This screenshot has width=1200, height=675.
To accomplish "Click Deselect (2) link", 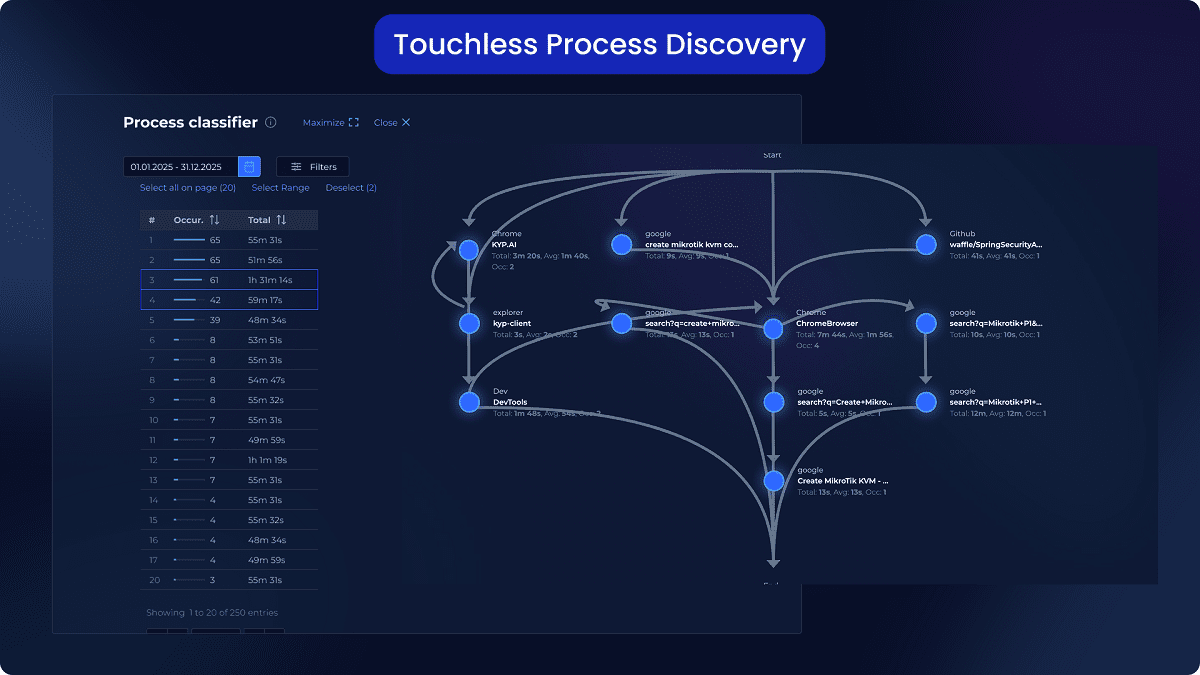I will 351,188.
